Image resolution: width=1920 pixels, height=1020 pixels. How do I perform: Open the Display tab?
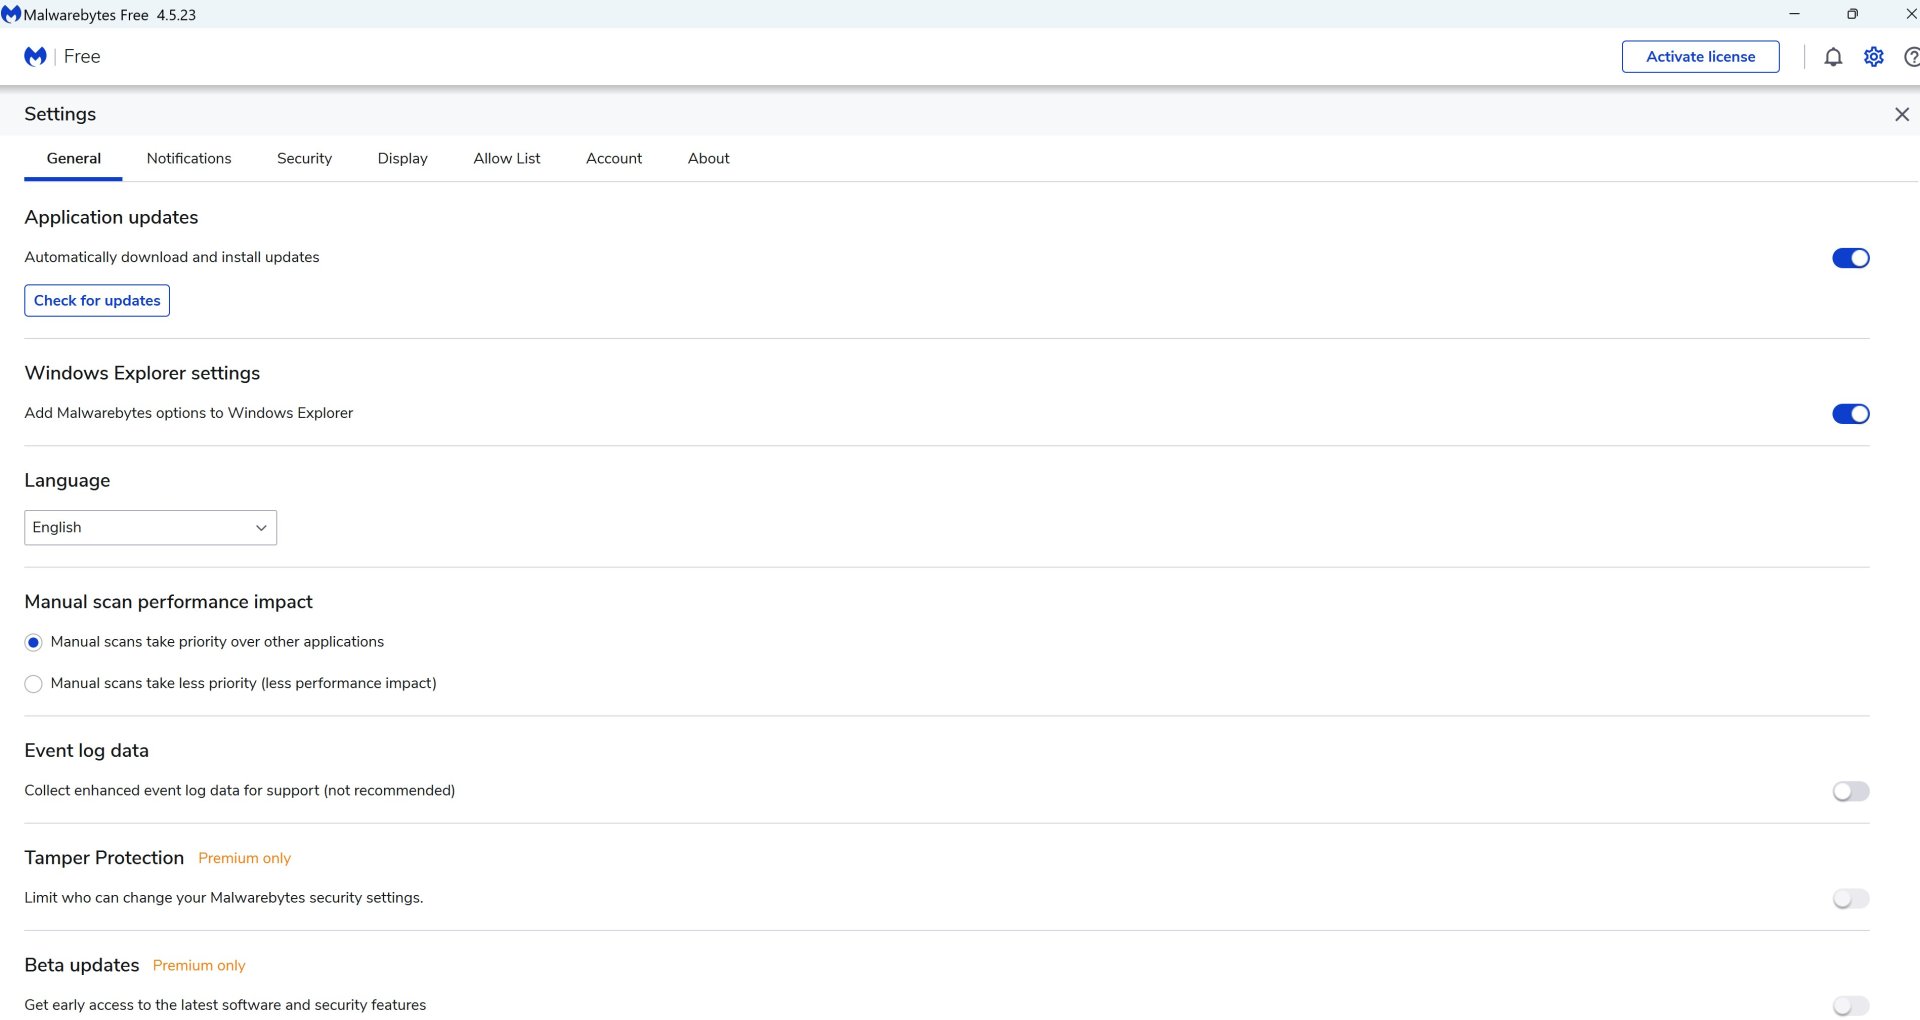[403, 159]
